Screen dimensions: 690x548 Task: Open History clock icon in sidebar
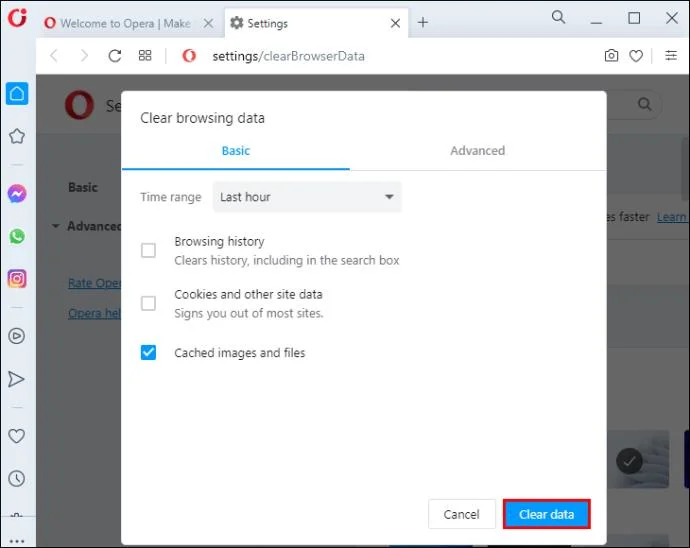(x=17, y=478)
